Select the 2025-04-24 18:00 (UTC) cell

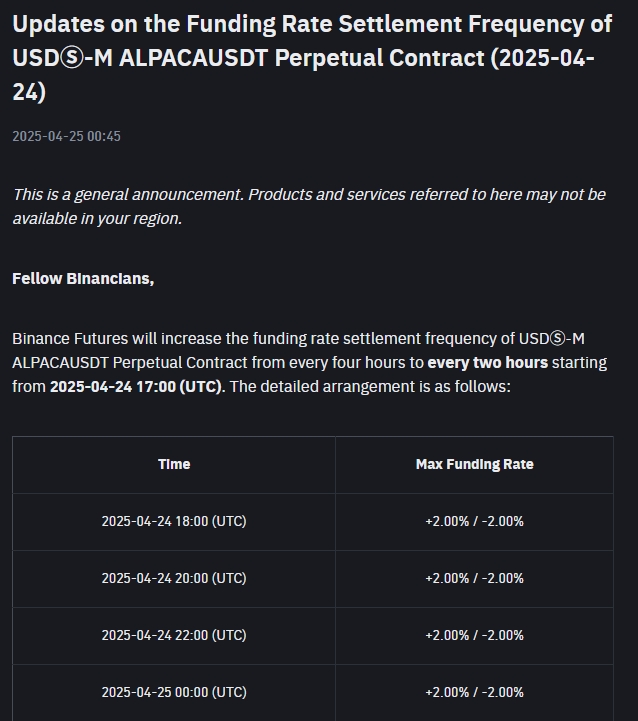coord(174,521)
